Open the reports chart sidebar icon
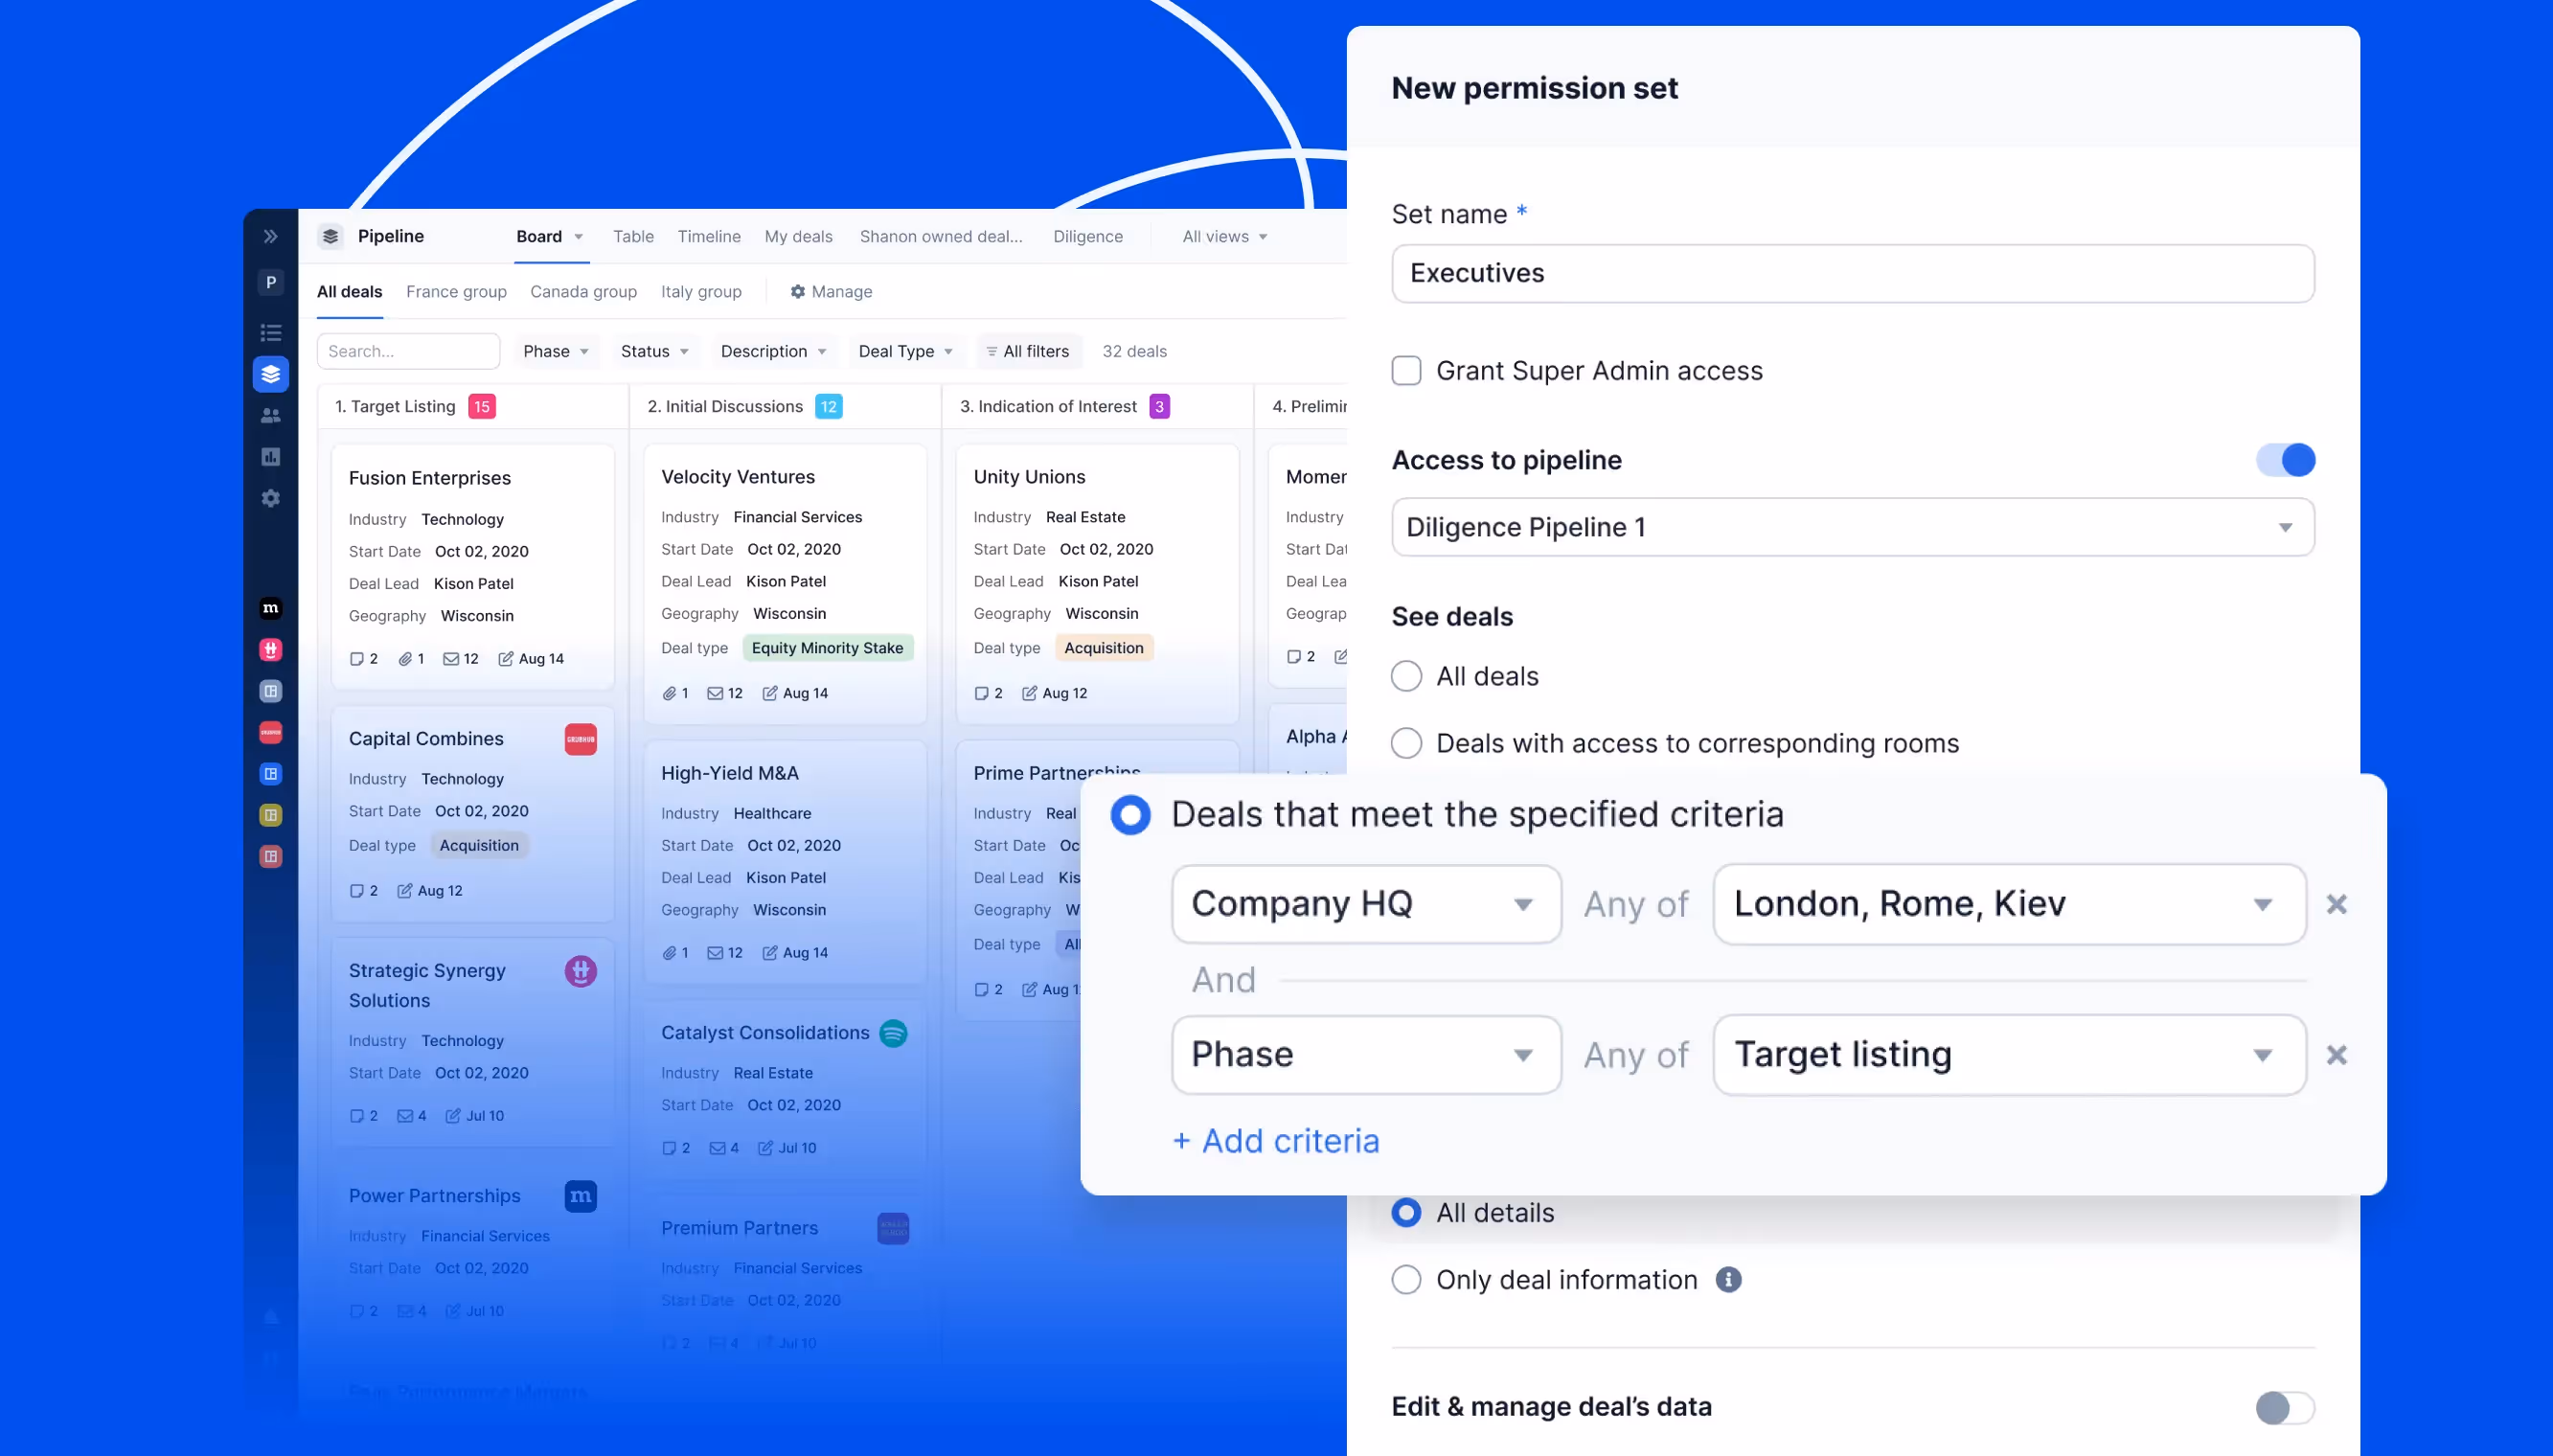This screenshot has width=2553, height=1456. 270,457
